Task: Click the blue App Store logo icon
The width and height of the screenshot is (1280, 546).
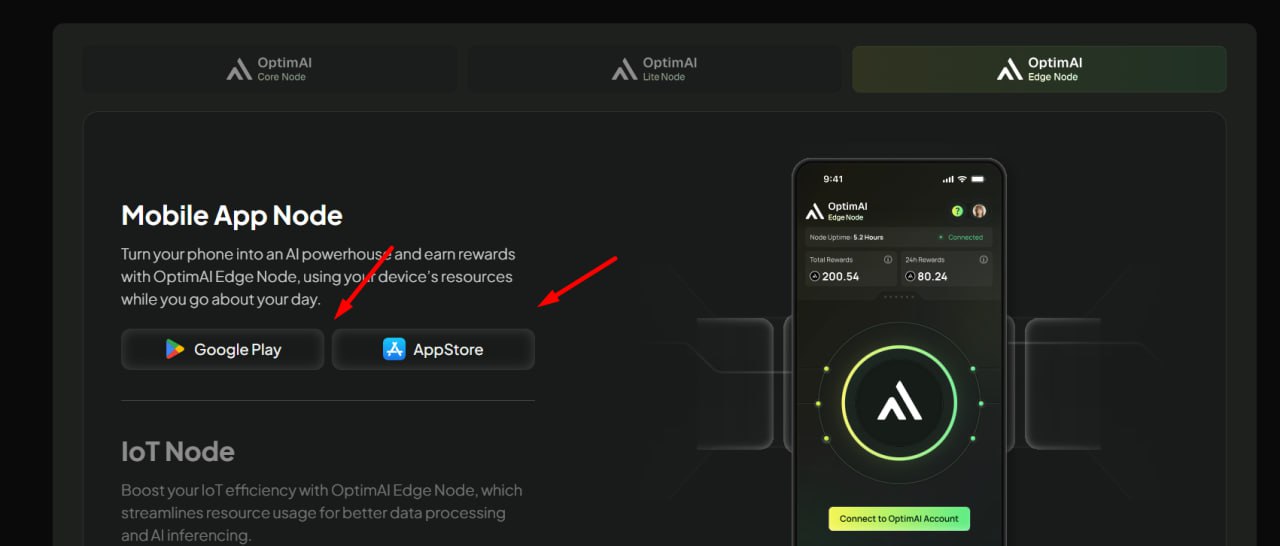Action: (394, 349)
